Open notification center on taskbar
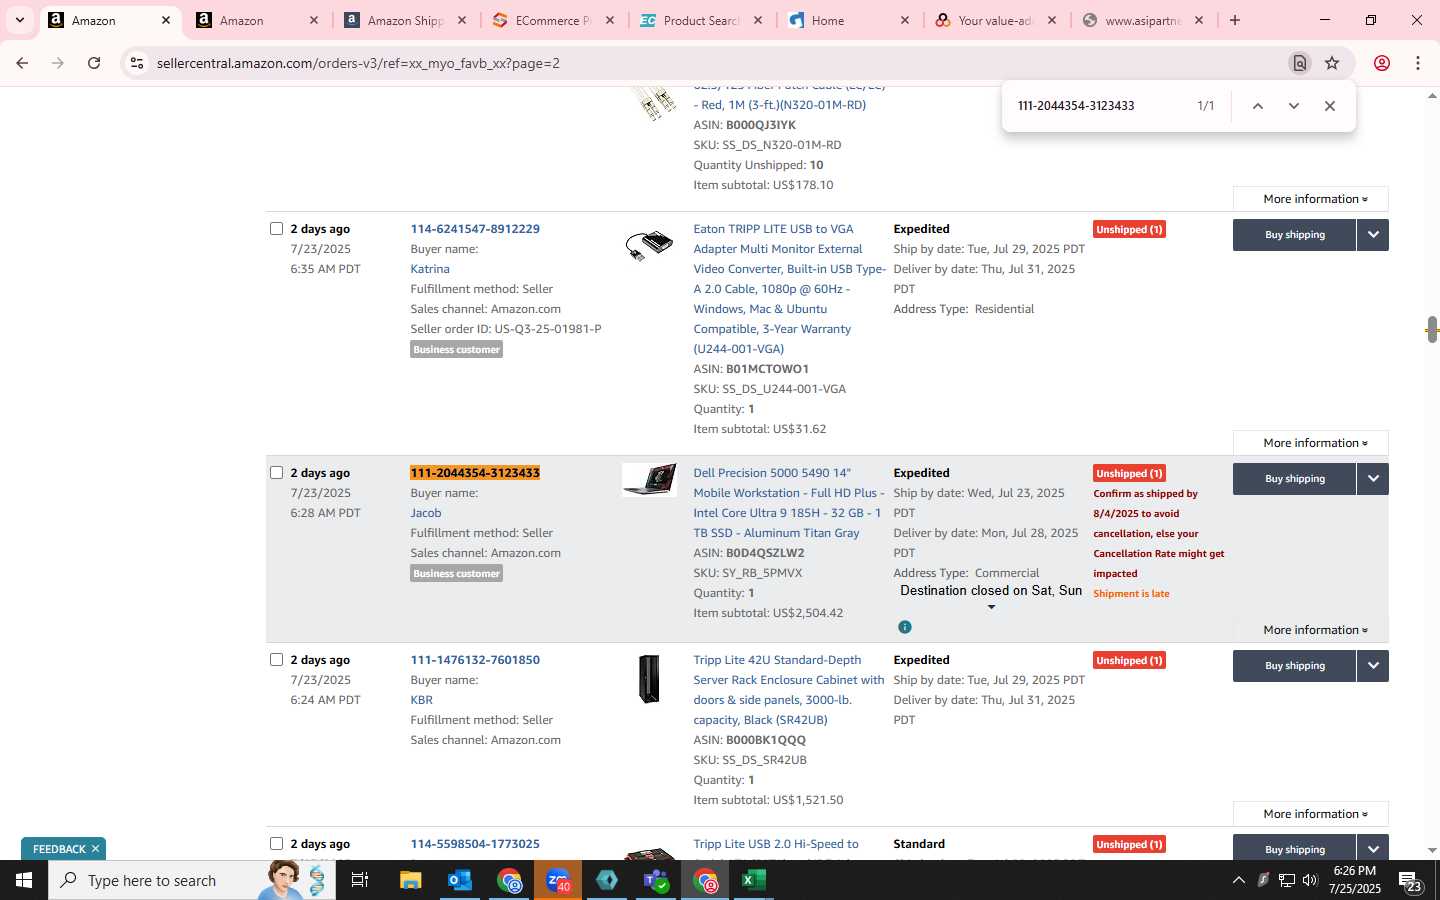This screenshot has height=900, width=1440. (x=1411, y=881)
